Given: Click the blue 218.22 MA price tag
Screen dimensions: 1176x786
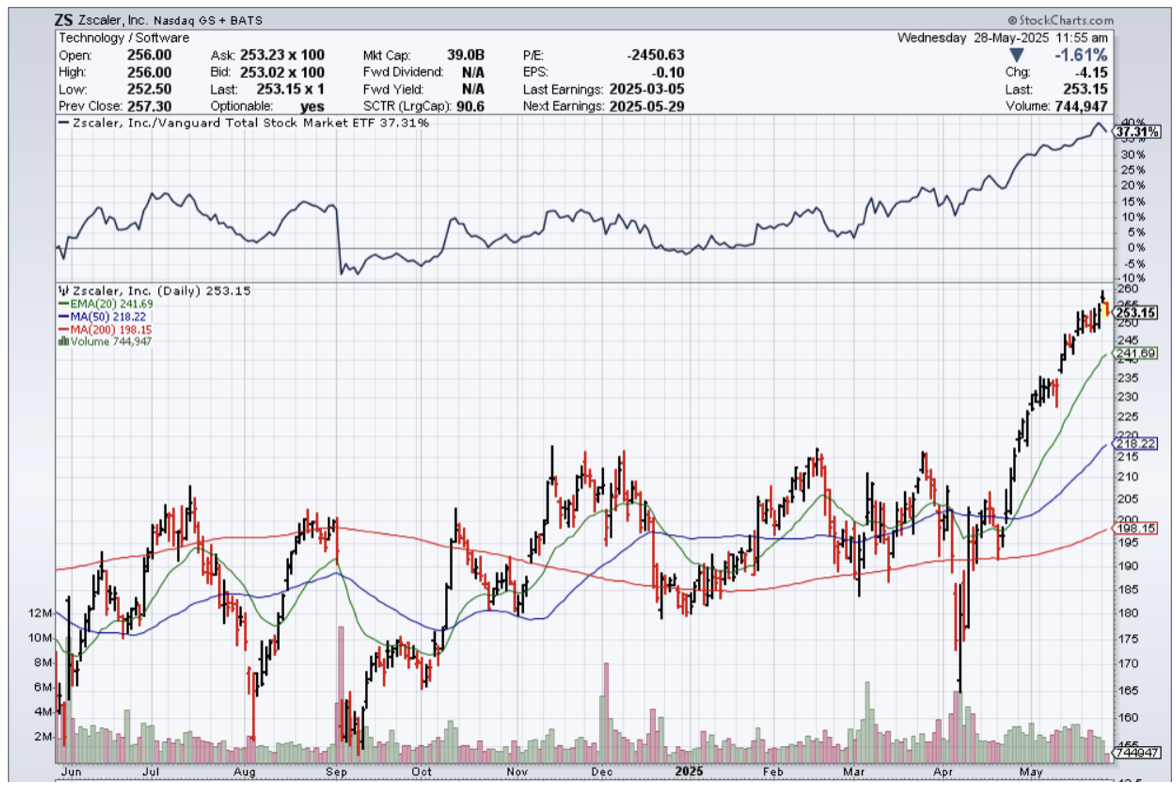Looking at the screenshot, I should coord(1137,443).
